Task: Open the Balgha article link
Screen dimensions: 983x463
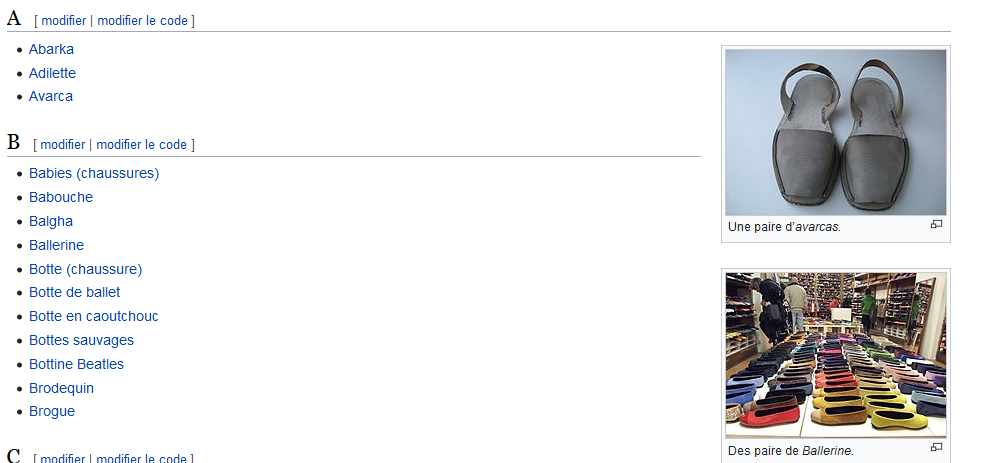Action: pyautogui.click(x=51, y=221)
